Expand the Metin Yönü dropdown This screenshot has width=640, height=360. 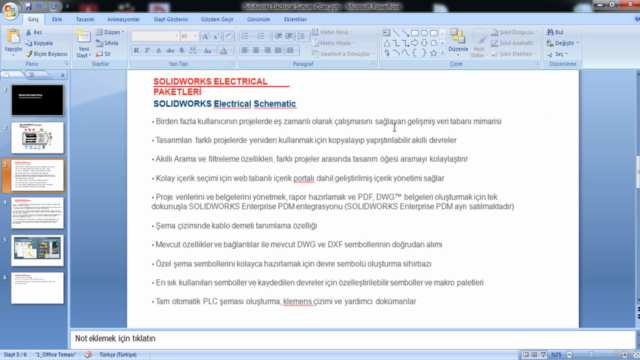(x=332, y=32)
